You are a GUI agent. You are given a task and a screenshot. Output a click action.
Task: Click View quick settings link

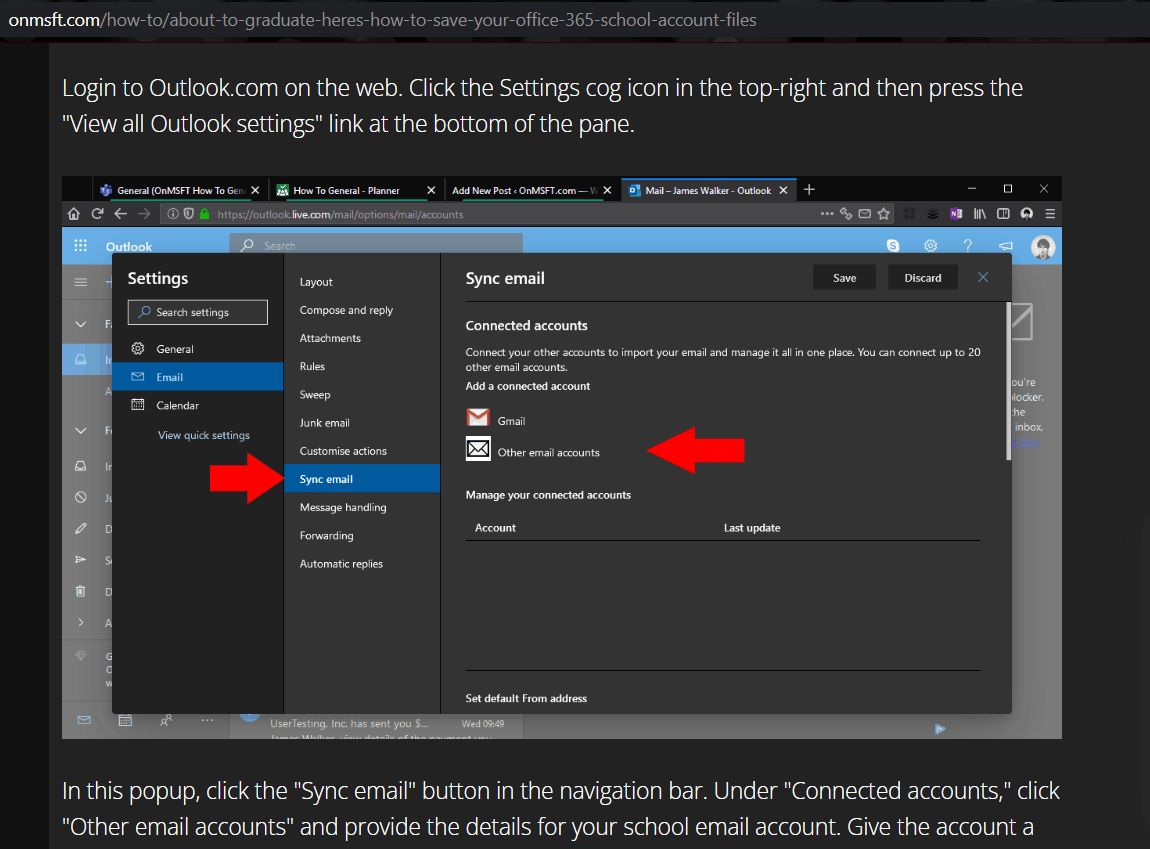point(204,435)
